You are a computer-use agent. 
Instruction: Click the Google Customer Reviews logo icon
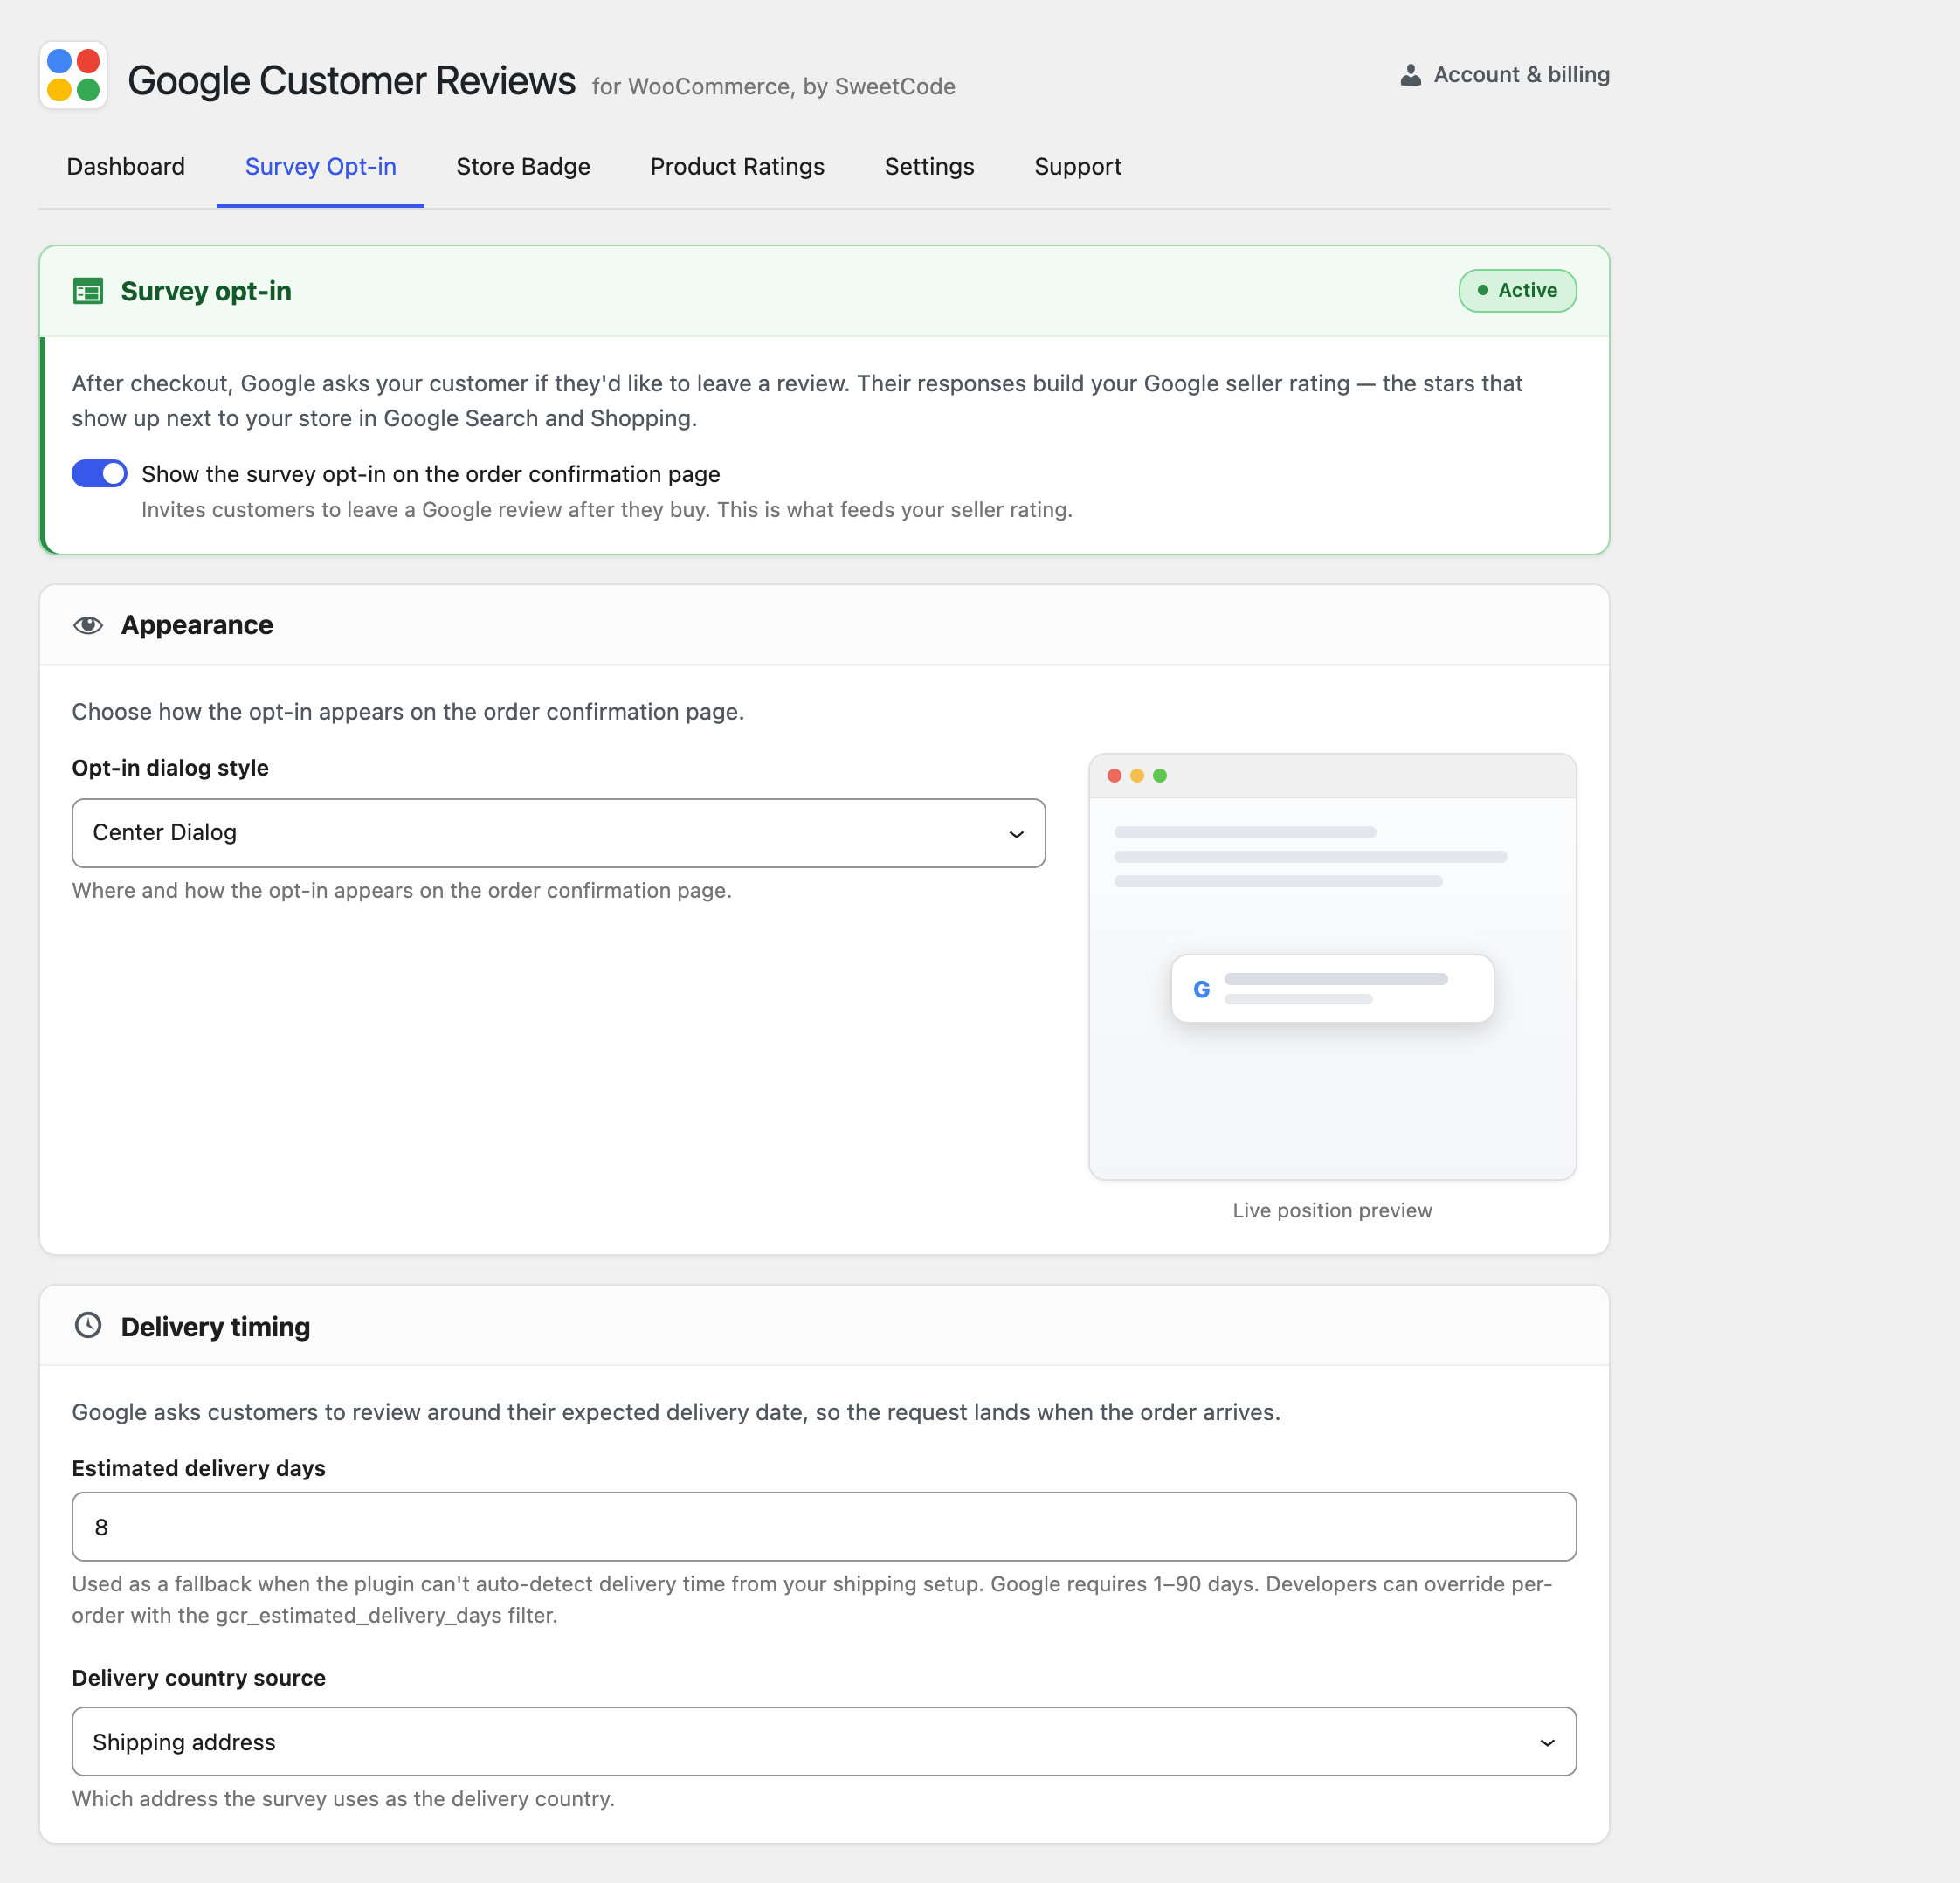(x=73, y=75)
